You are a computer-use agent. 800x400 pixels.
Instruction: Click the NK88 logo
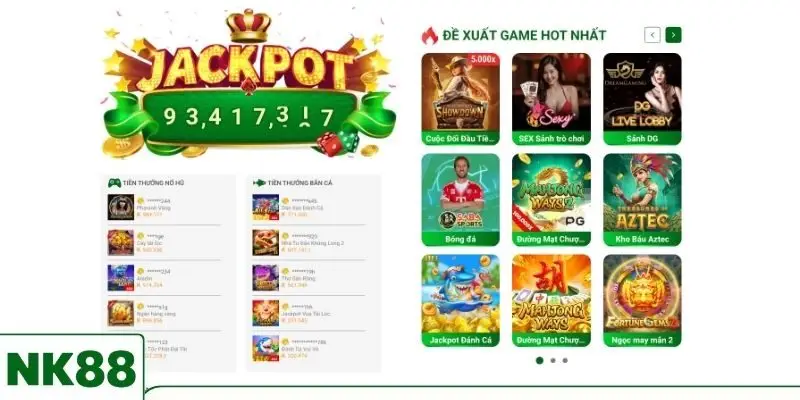[x=71, y=368]
